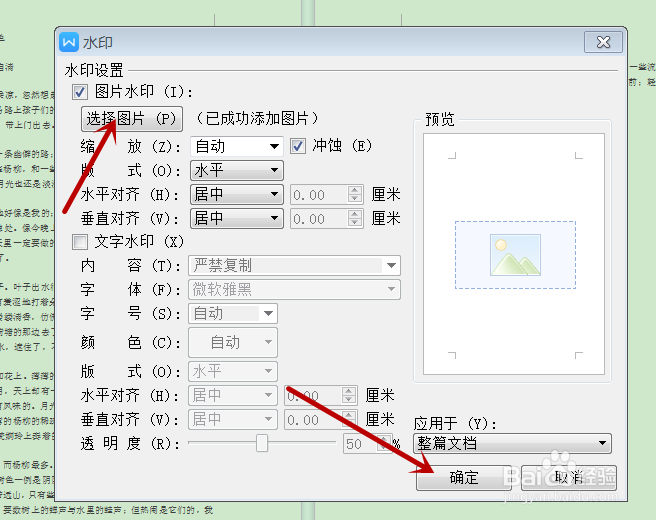Toggle the 冲蚀 checkbox
Viewport: 656px width, 520px height.
tap(297, 146)
